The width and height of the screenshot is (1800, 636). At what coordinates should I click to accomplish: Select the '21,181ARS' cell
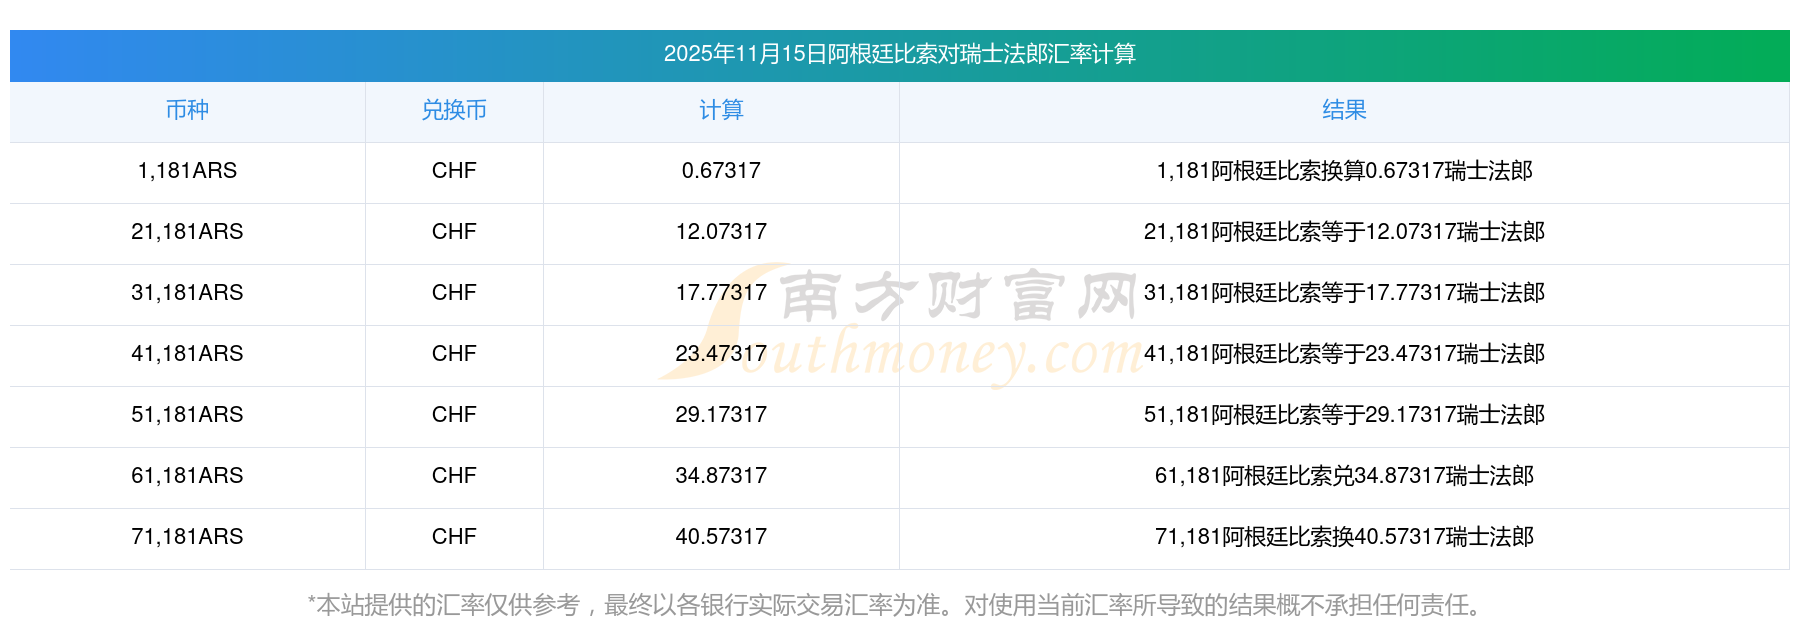187,232
